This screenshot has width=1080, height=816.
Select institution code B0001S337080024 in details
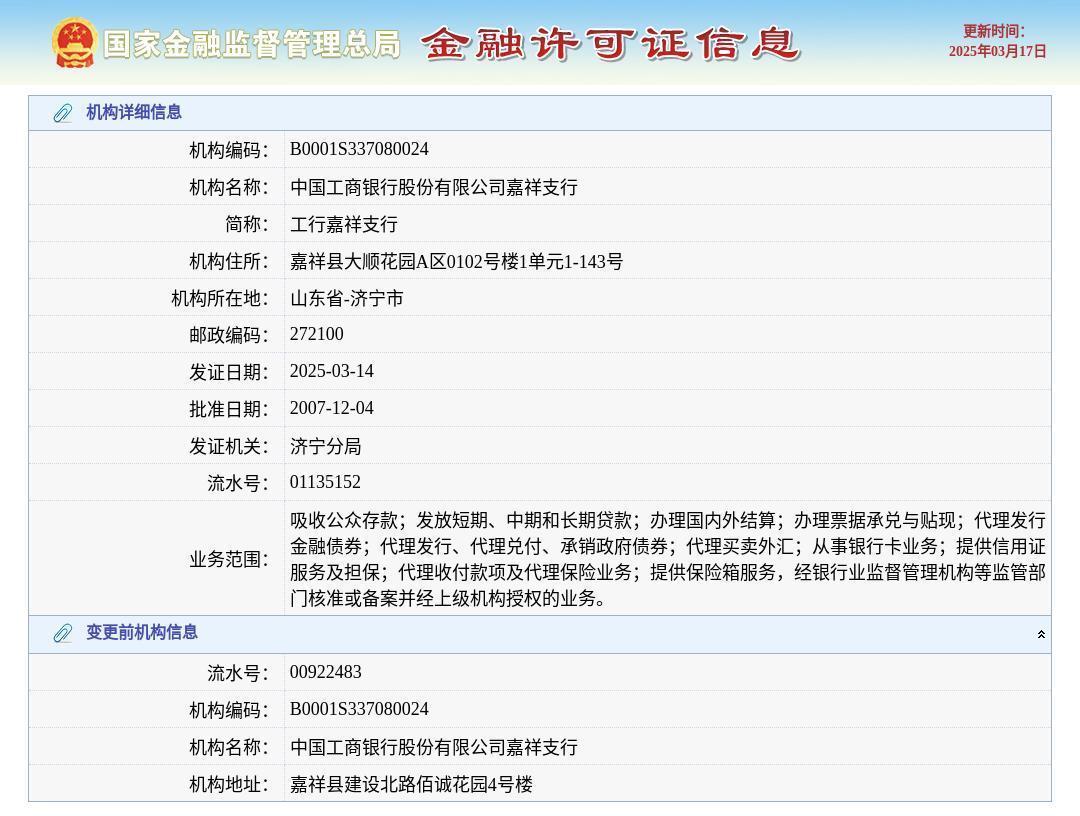359,150
